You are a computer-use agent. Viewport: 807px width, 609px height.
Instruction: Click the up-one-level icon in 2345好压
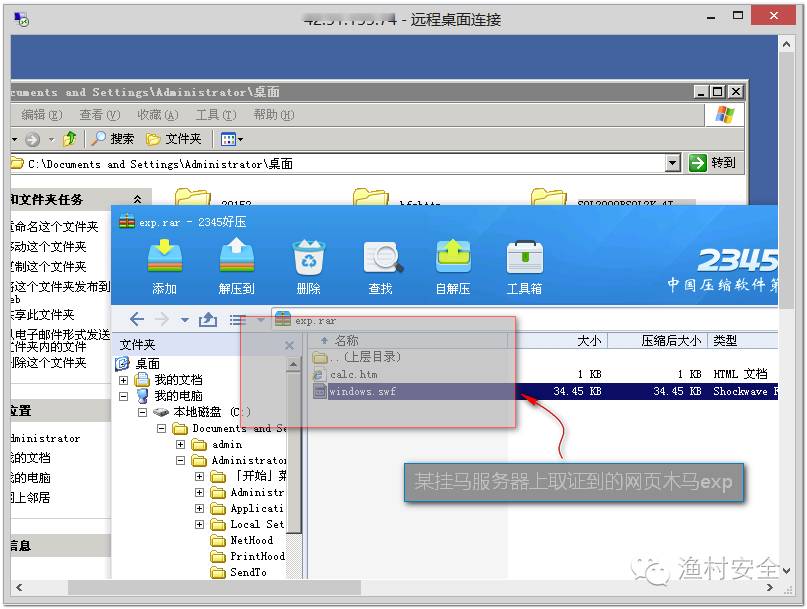tap(207, 320)
